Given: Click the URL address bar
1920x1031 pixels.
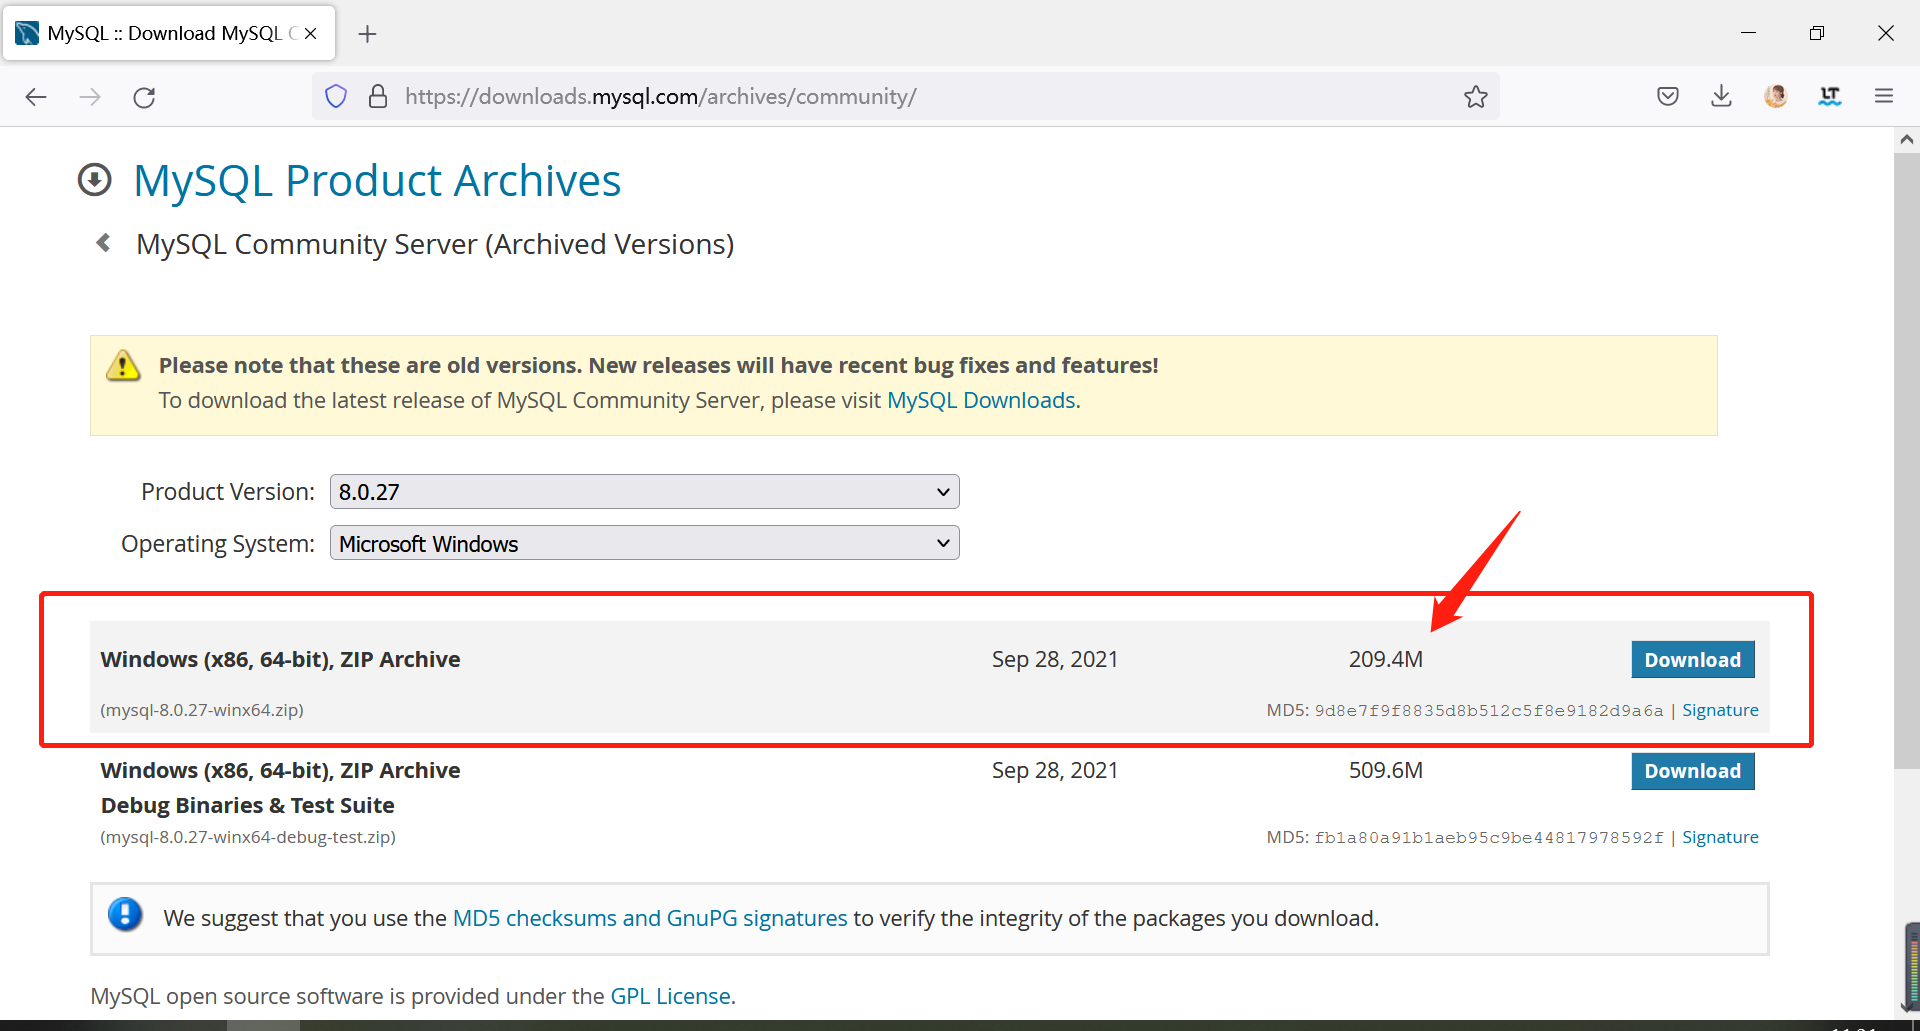Looking at the screenshot, I should point(905,96).
